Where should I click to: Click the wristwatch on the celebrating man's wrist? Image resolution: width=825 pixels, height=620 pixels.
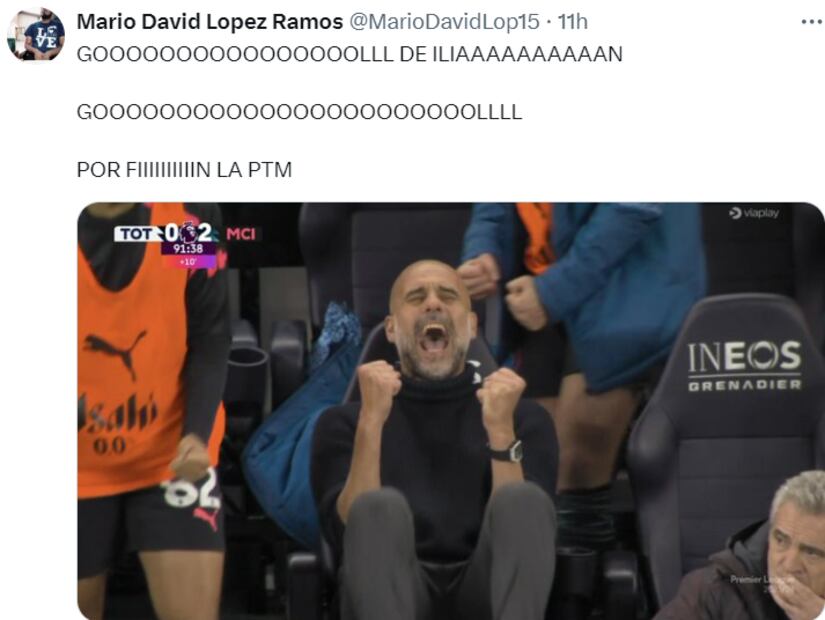coord(508,452)
